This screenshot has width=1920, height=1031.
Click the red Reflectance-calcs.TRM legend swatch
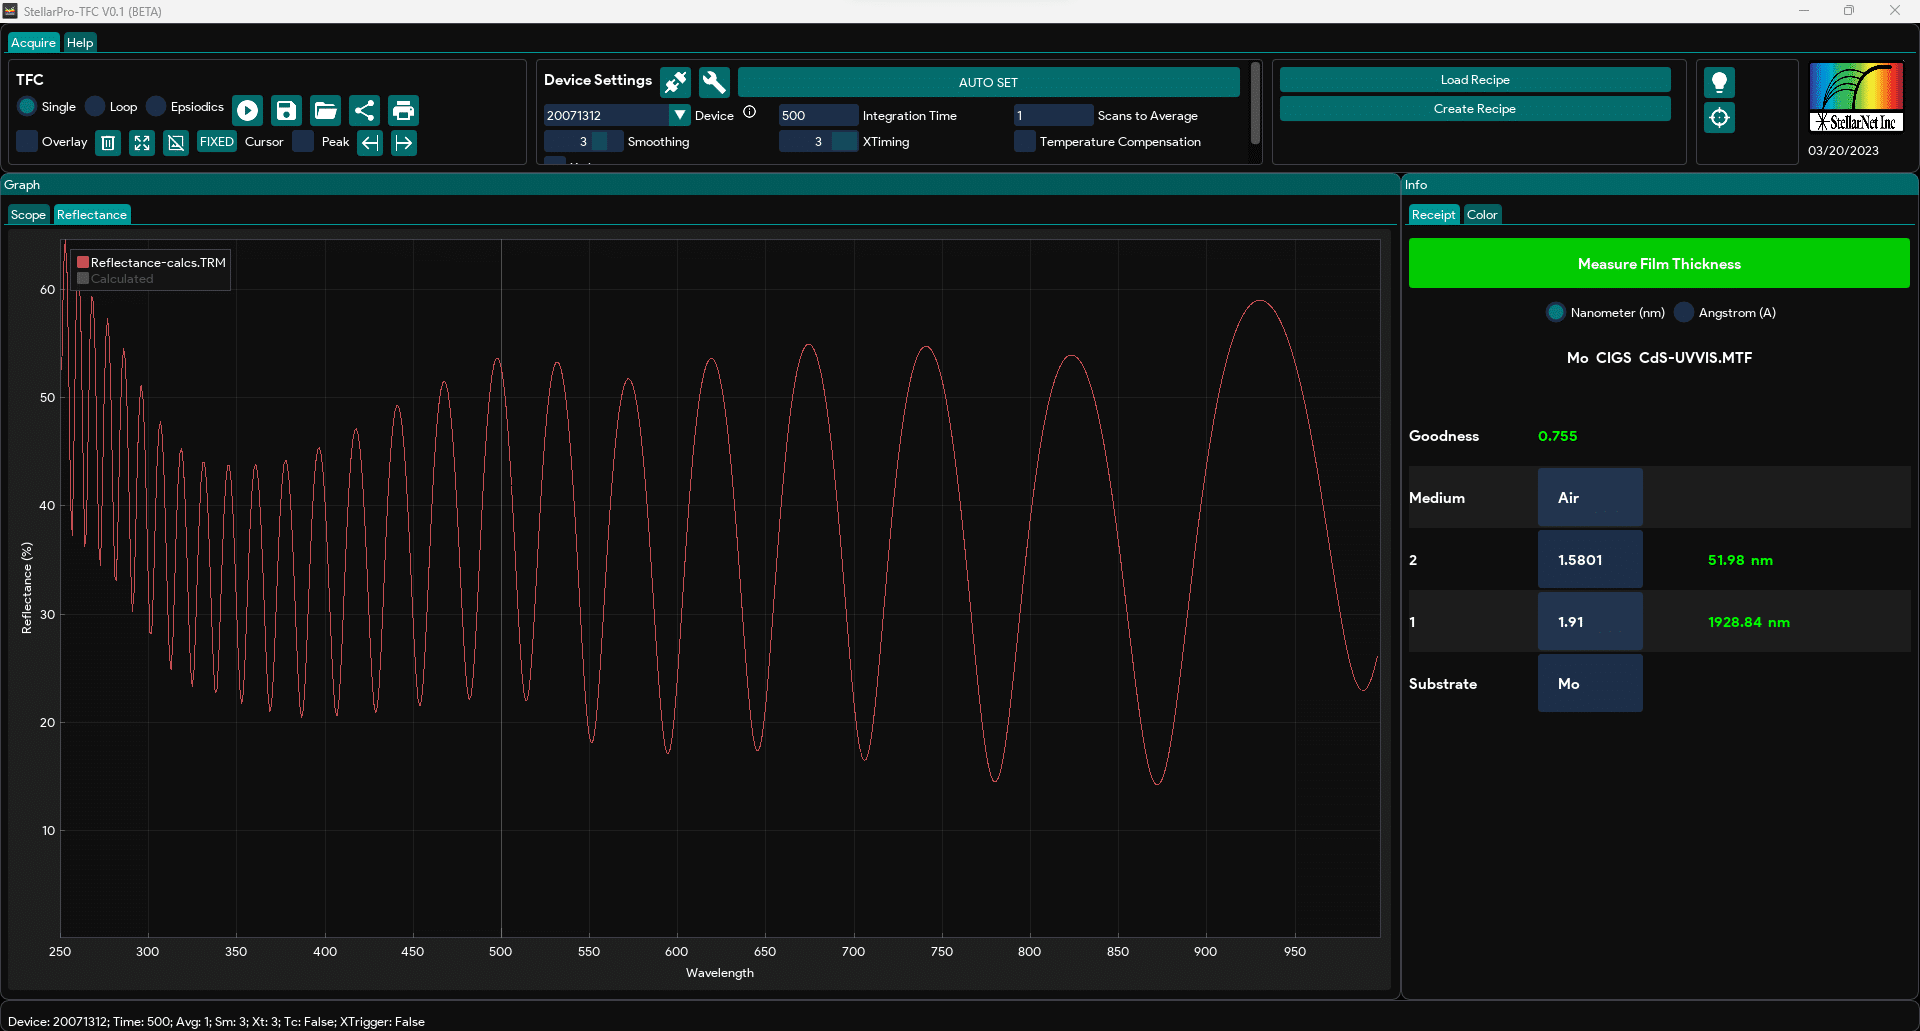[x=83, y=262]
